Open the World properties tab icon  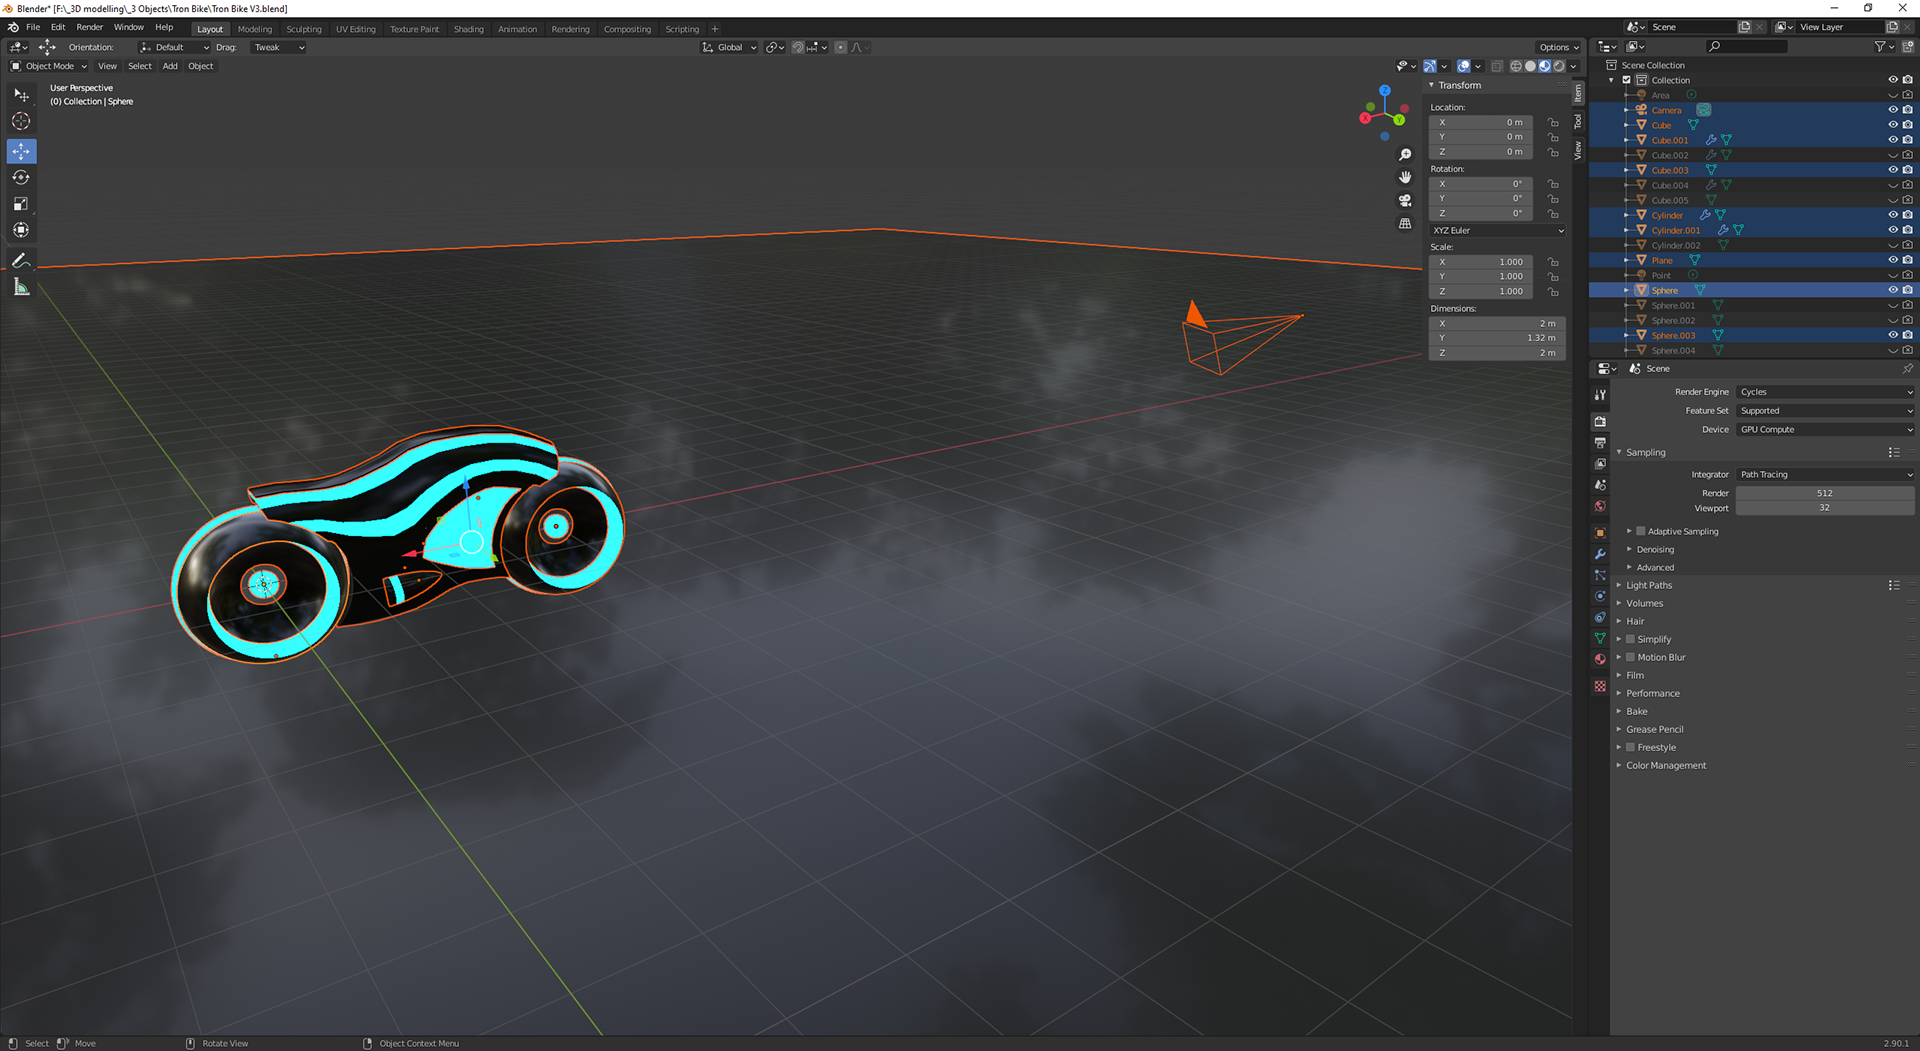pos(1600,506)
